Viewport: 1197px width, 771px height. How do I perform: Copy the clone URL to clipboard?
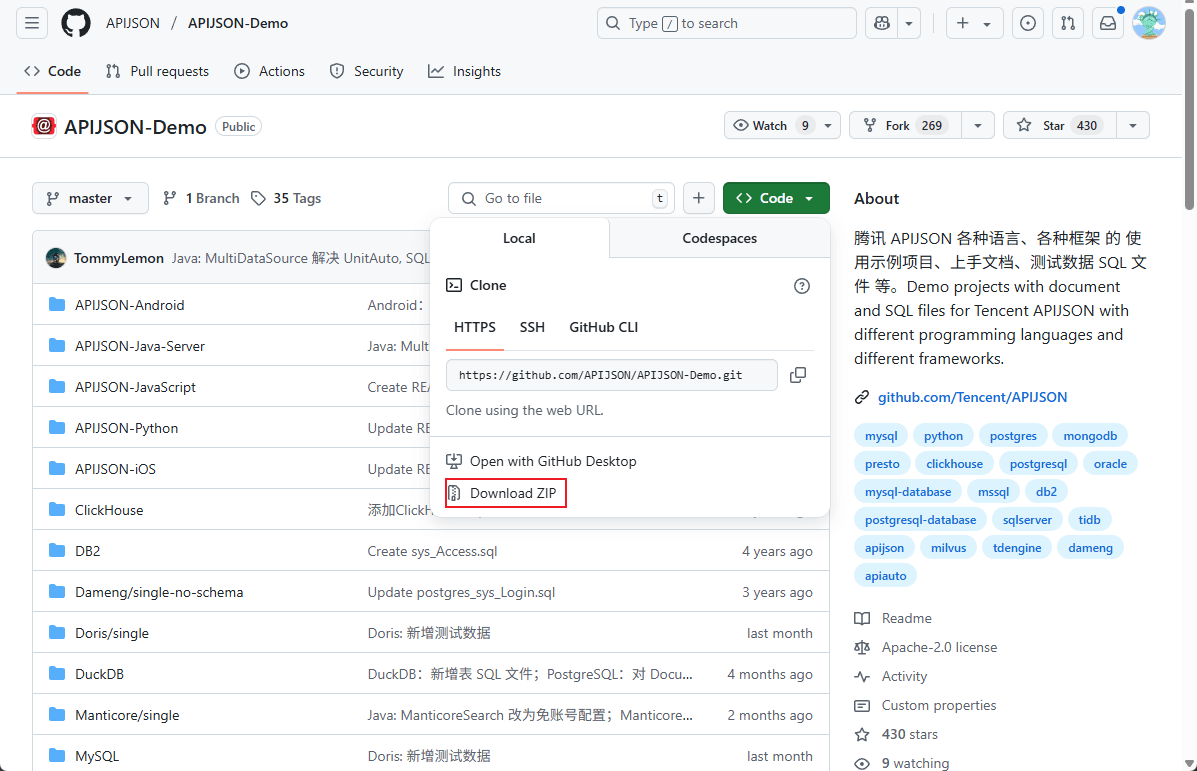tap(797, 375)
